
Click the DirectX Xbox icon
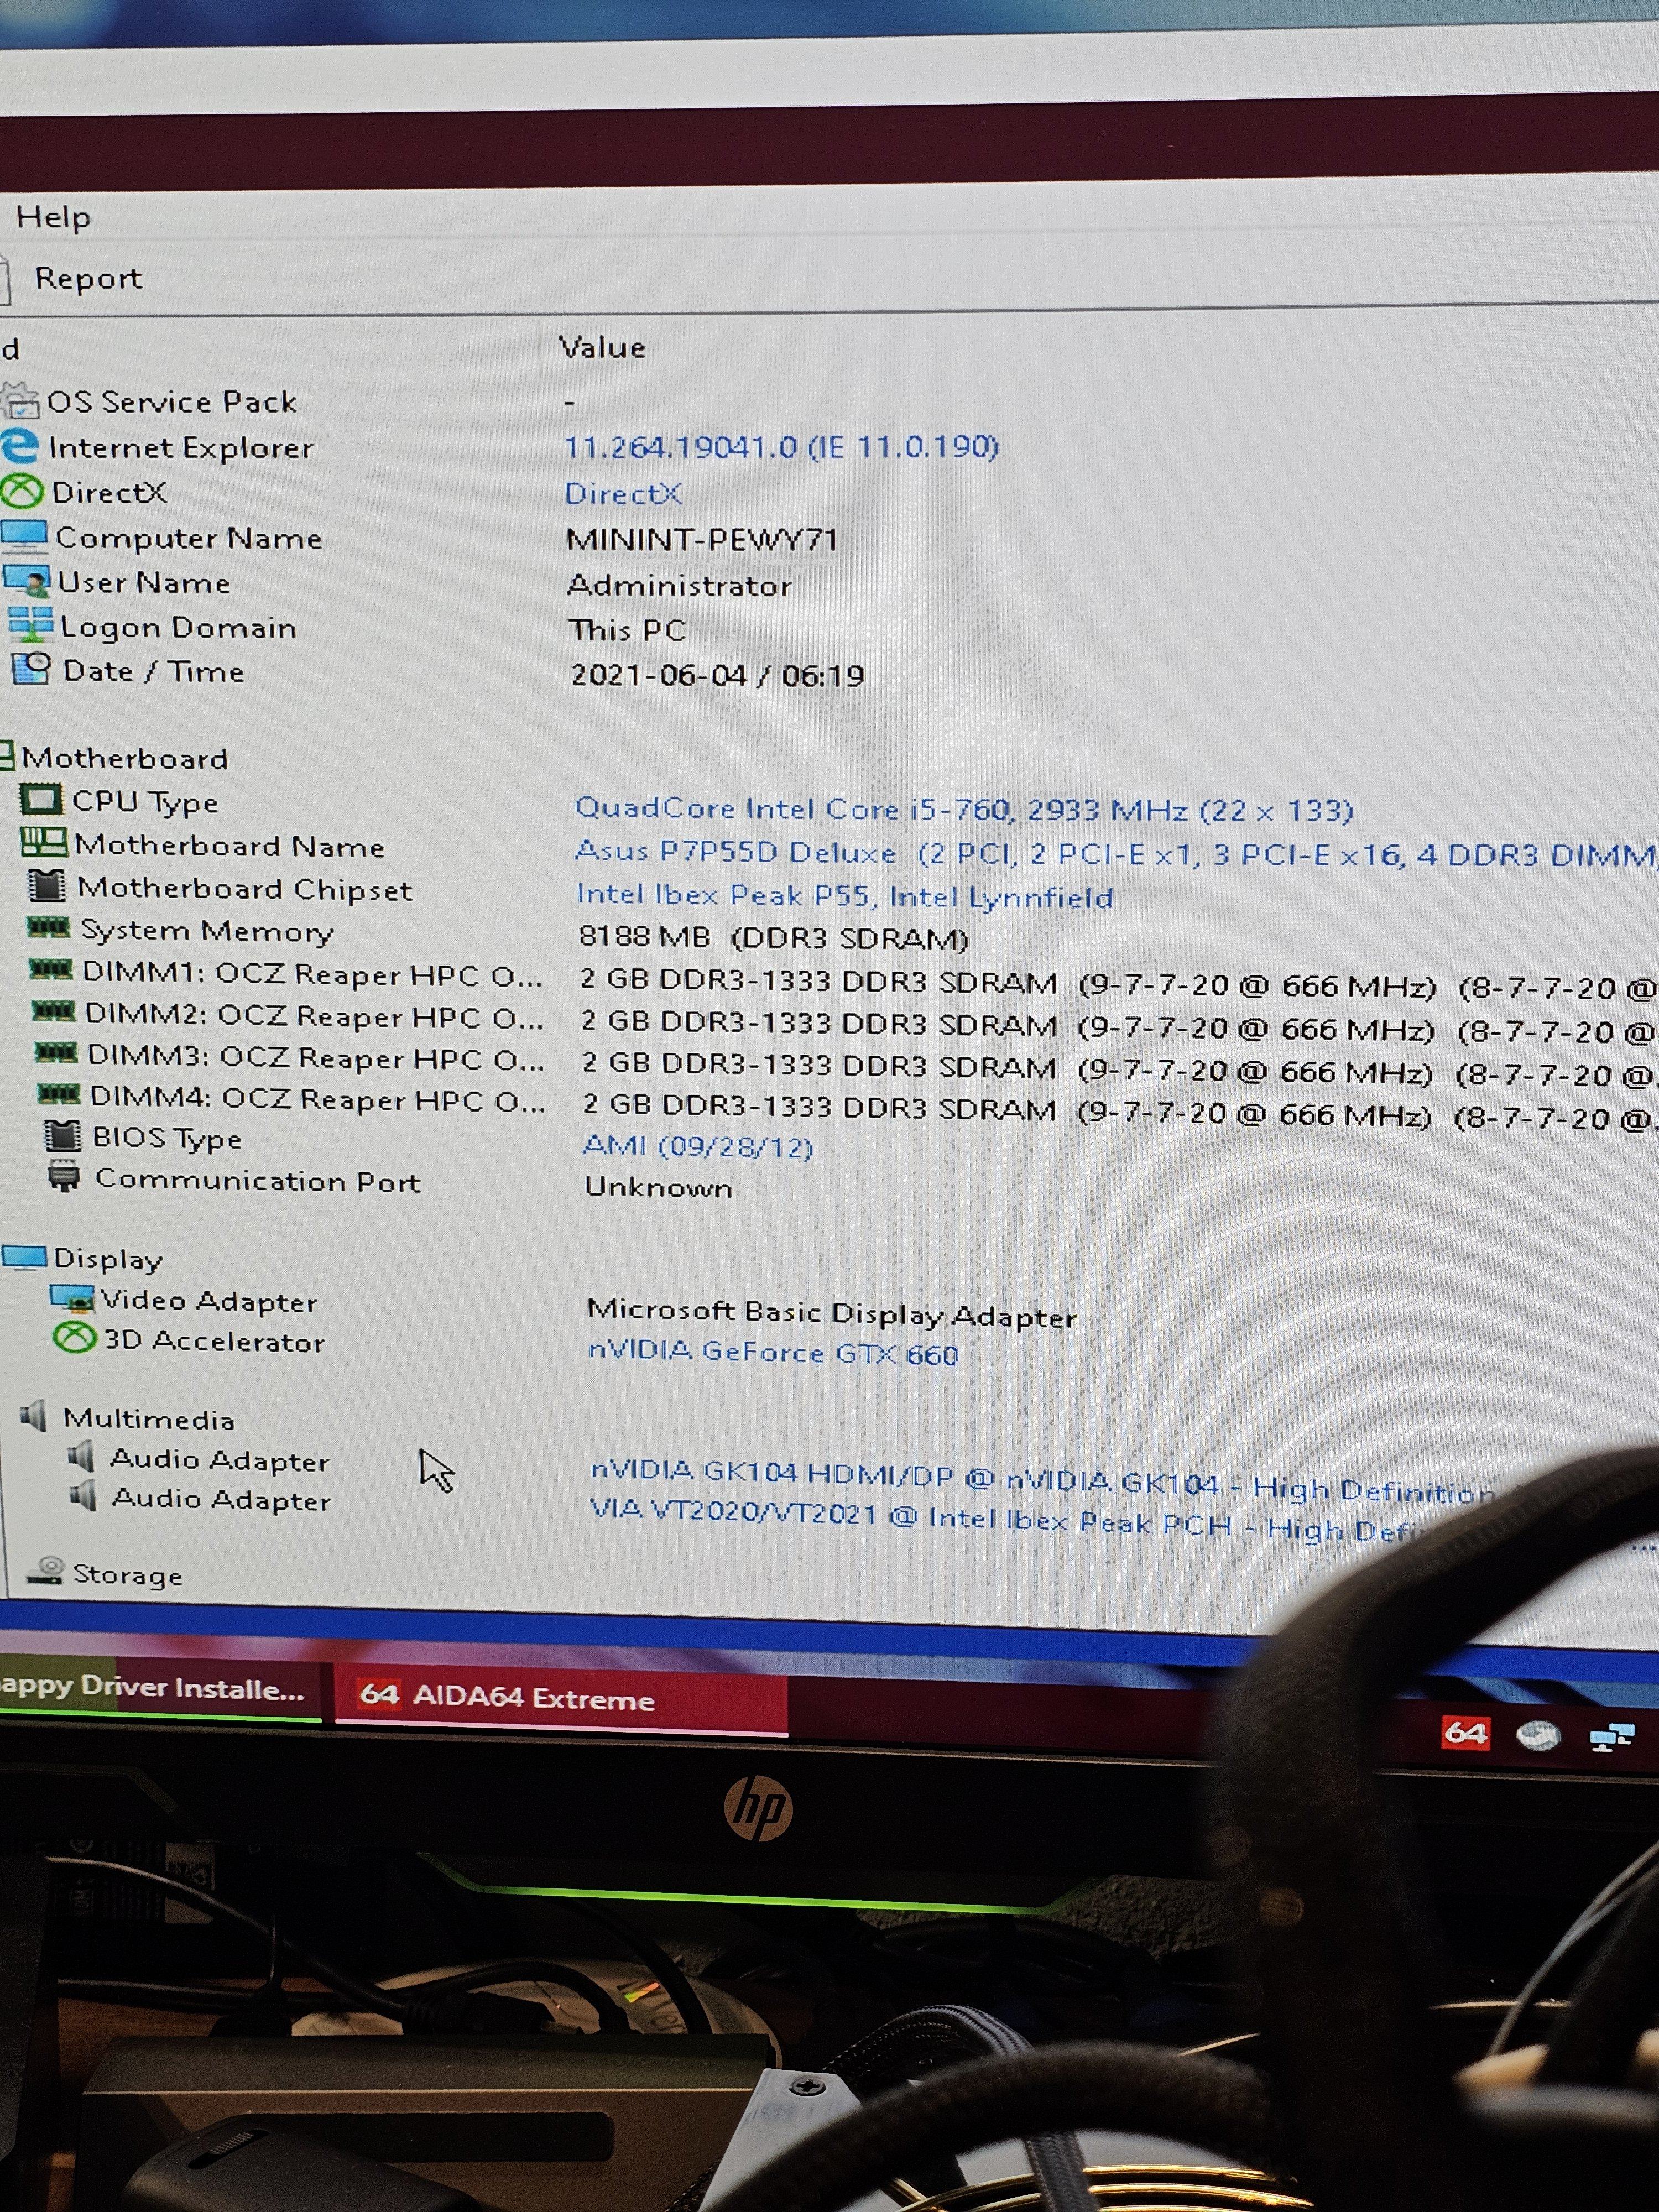[21, 491]
